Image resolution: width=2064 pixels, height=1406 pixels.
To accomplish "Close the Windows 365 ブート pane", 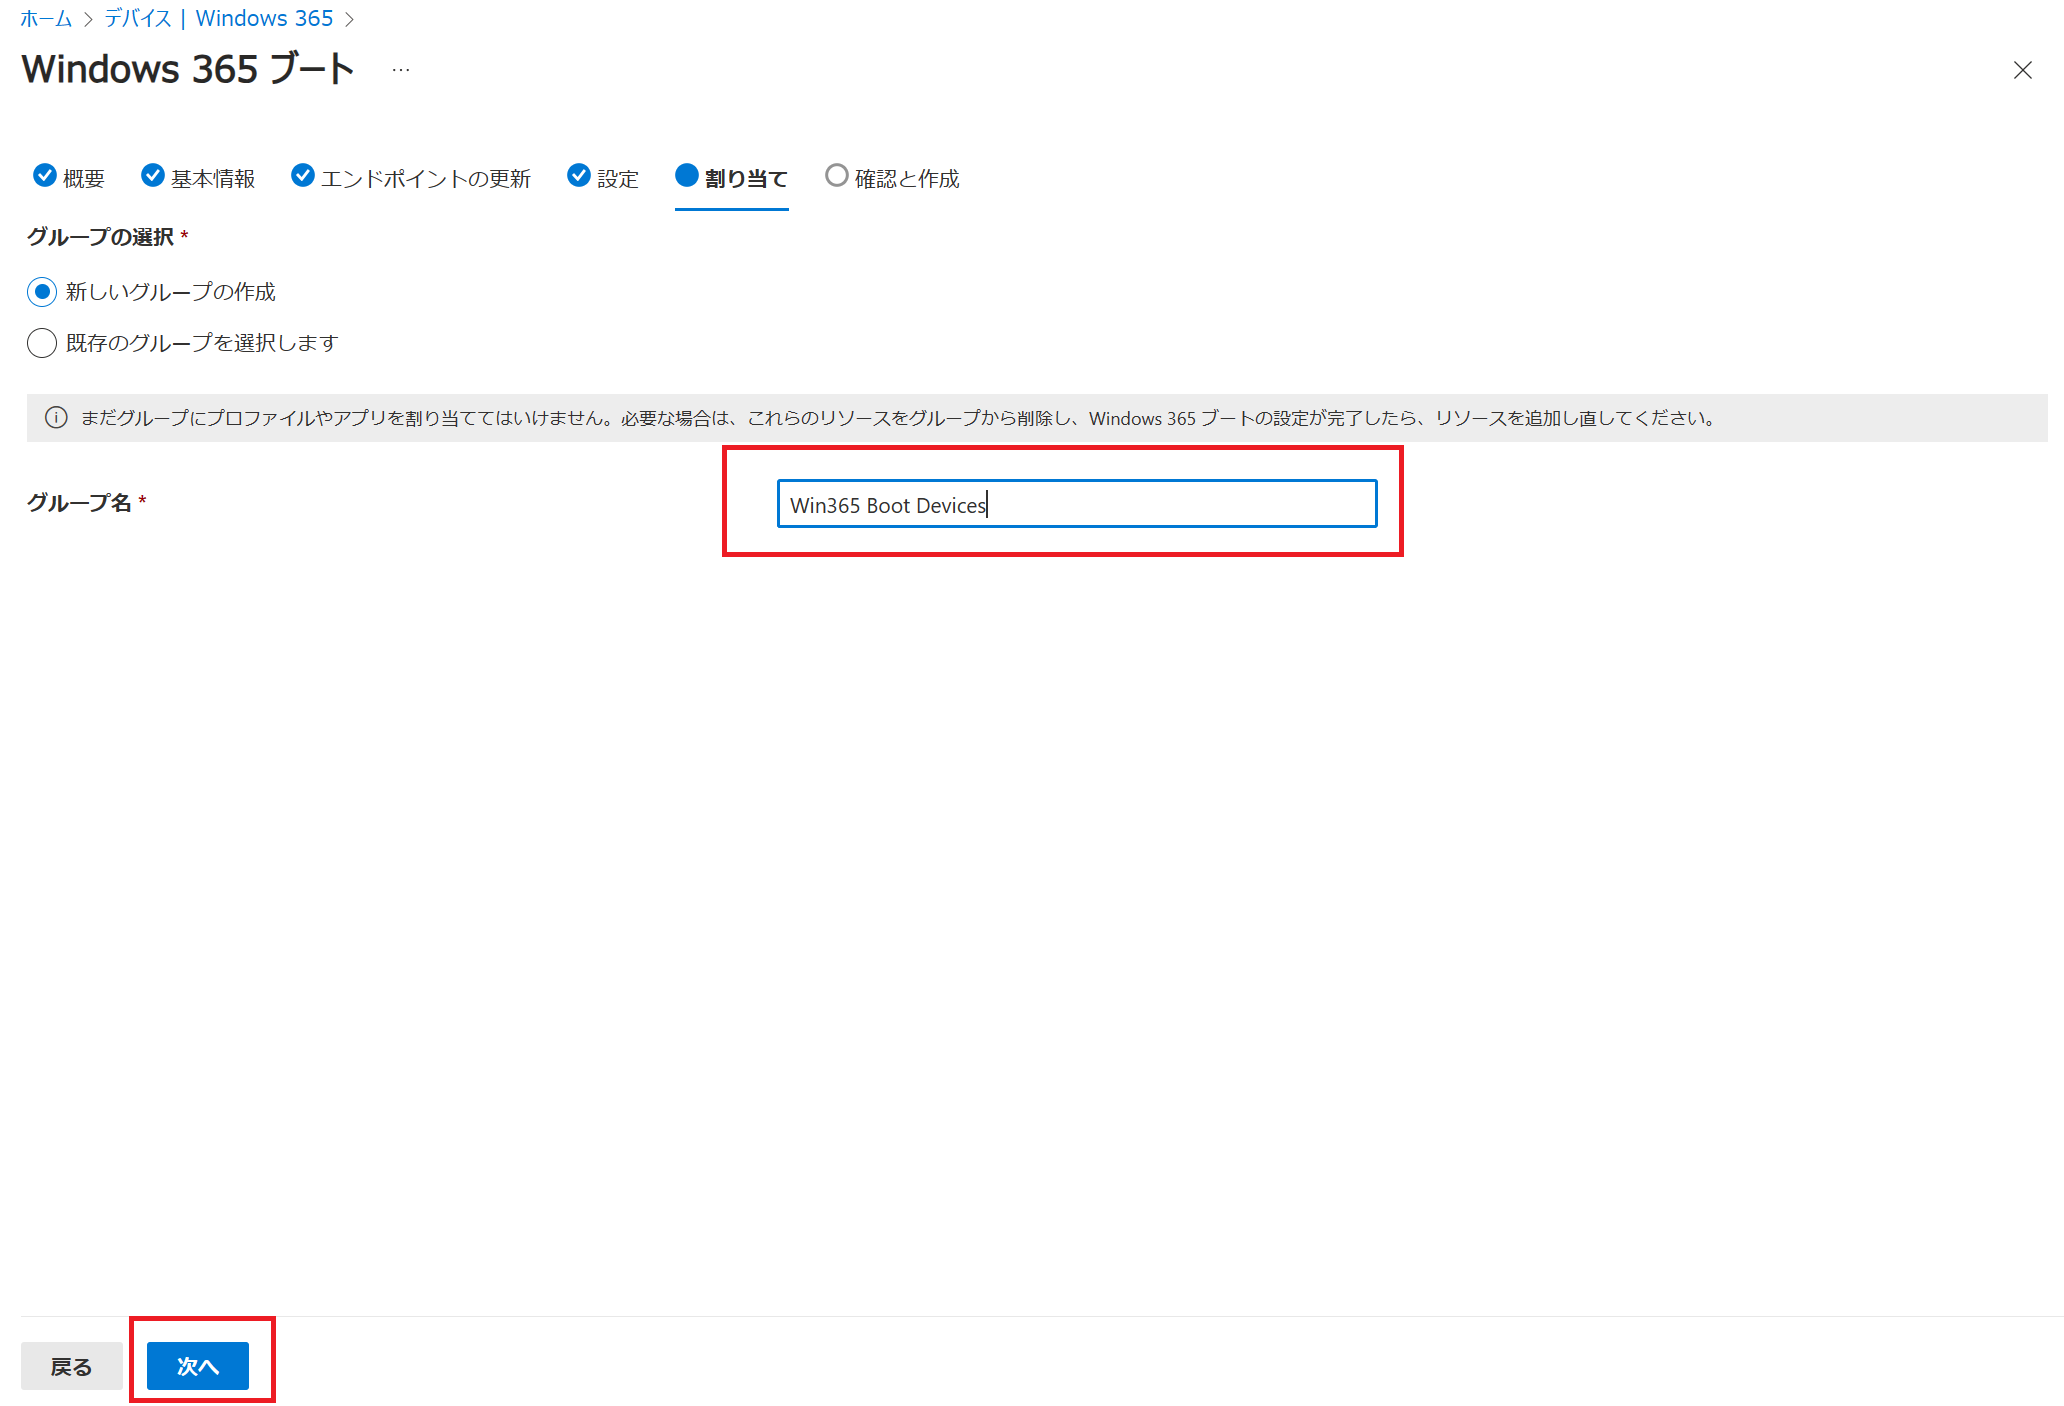I will pyautogui.click(x=2022, y=70).
